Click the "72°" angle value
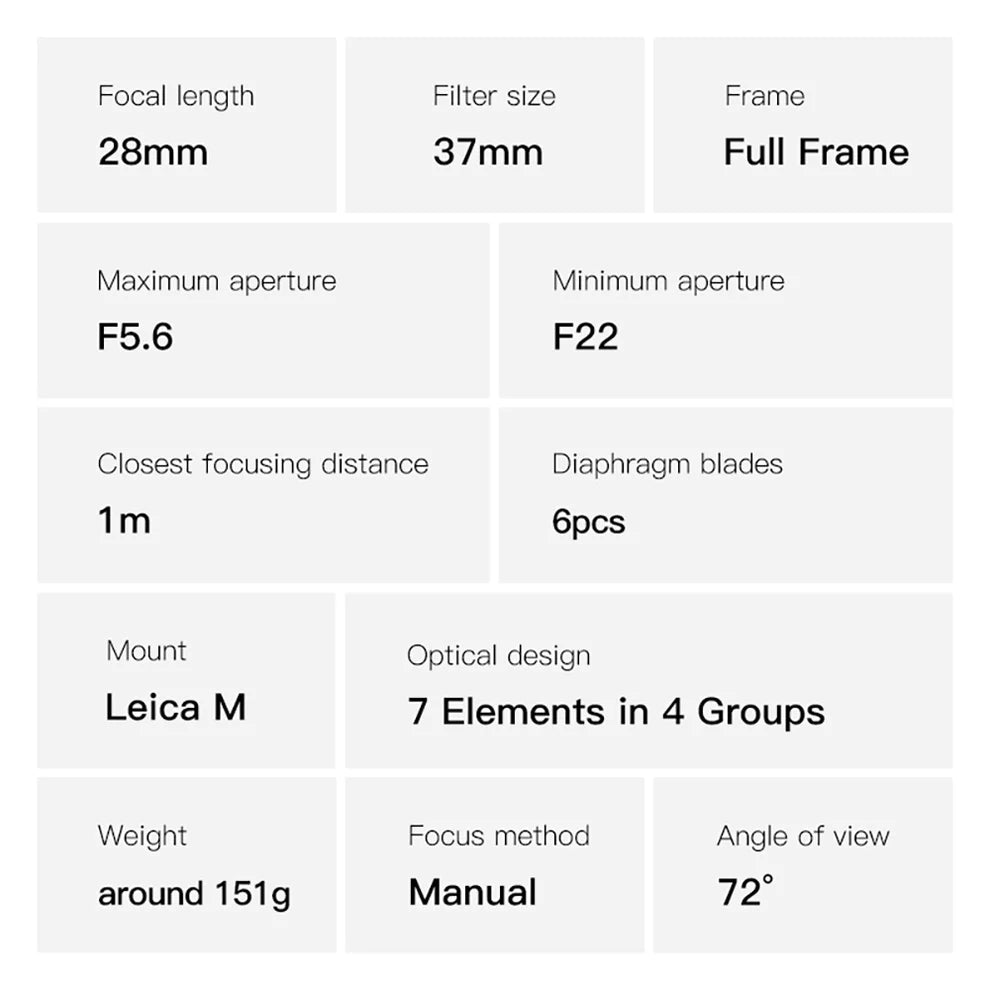 pyautogui.click(x=745, y=891)
